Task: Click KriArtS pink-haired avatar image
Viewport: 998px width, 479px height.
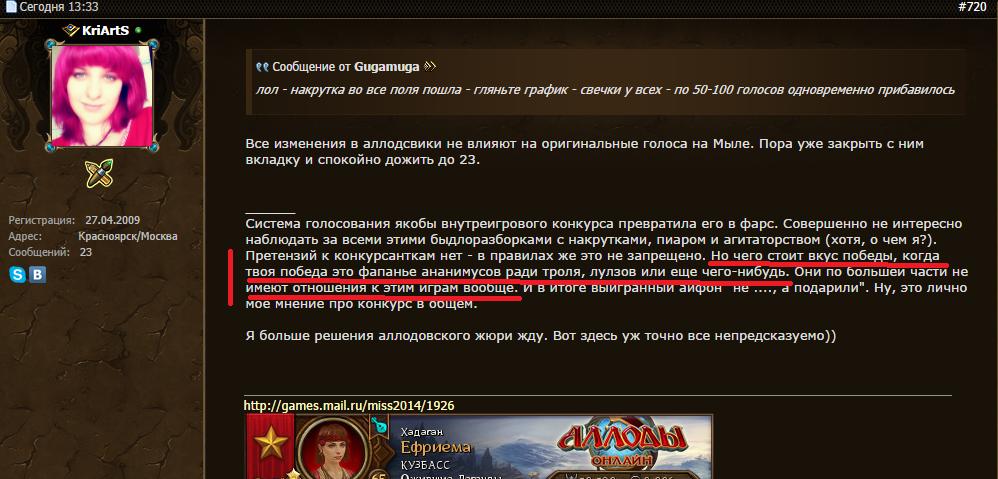Action: (102, 95)
